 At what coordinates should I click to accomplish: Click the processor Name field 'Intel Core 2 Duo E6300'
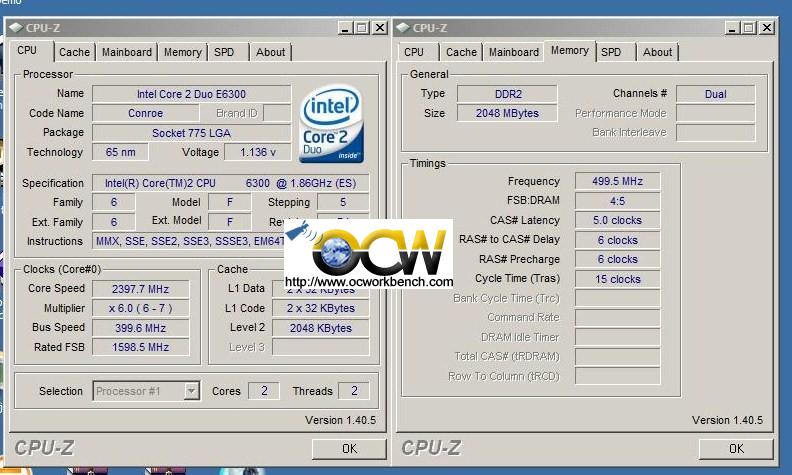[x=191, y=94]
